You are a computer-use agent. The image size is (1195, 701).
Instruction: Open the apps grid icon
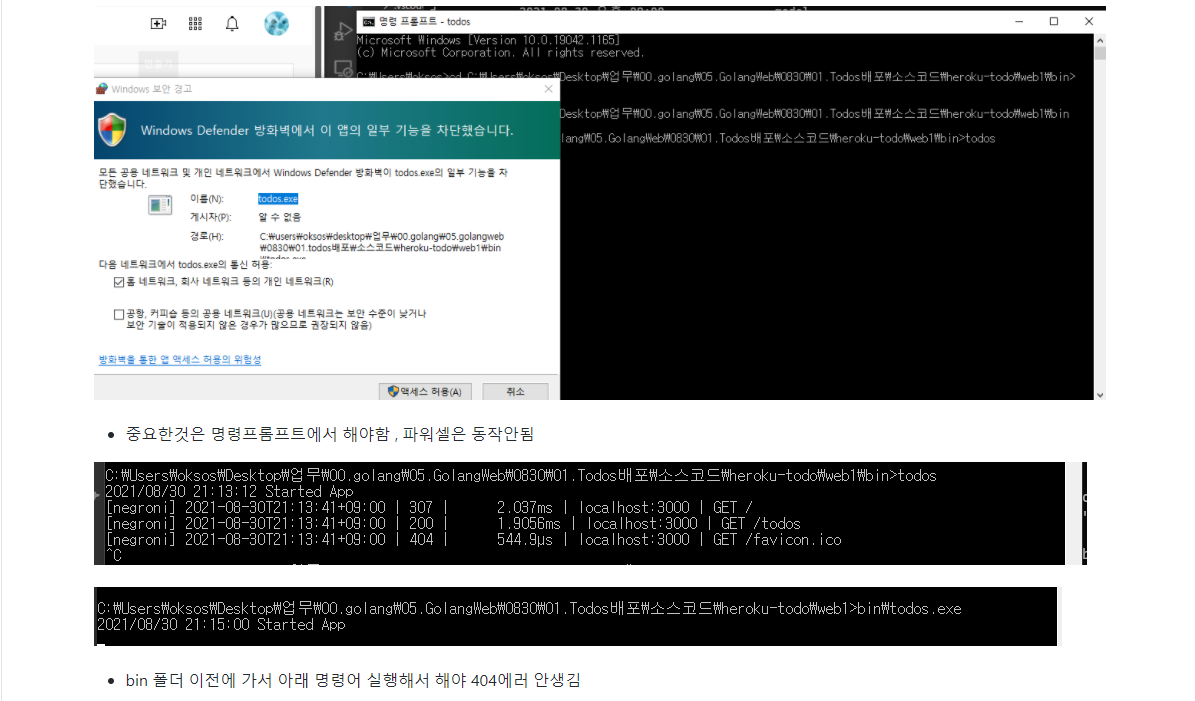click(195, 24)
